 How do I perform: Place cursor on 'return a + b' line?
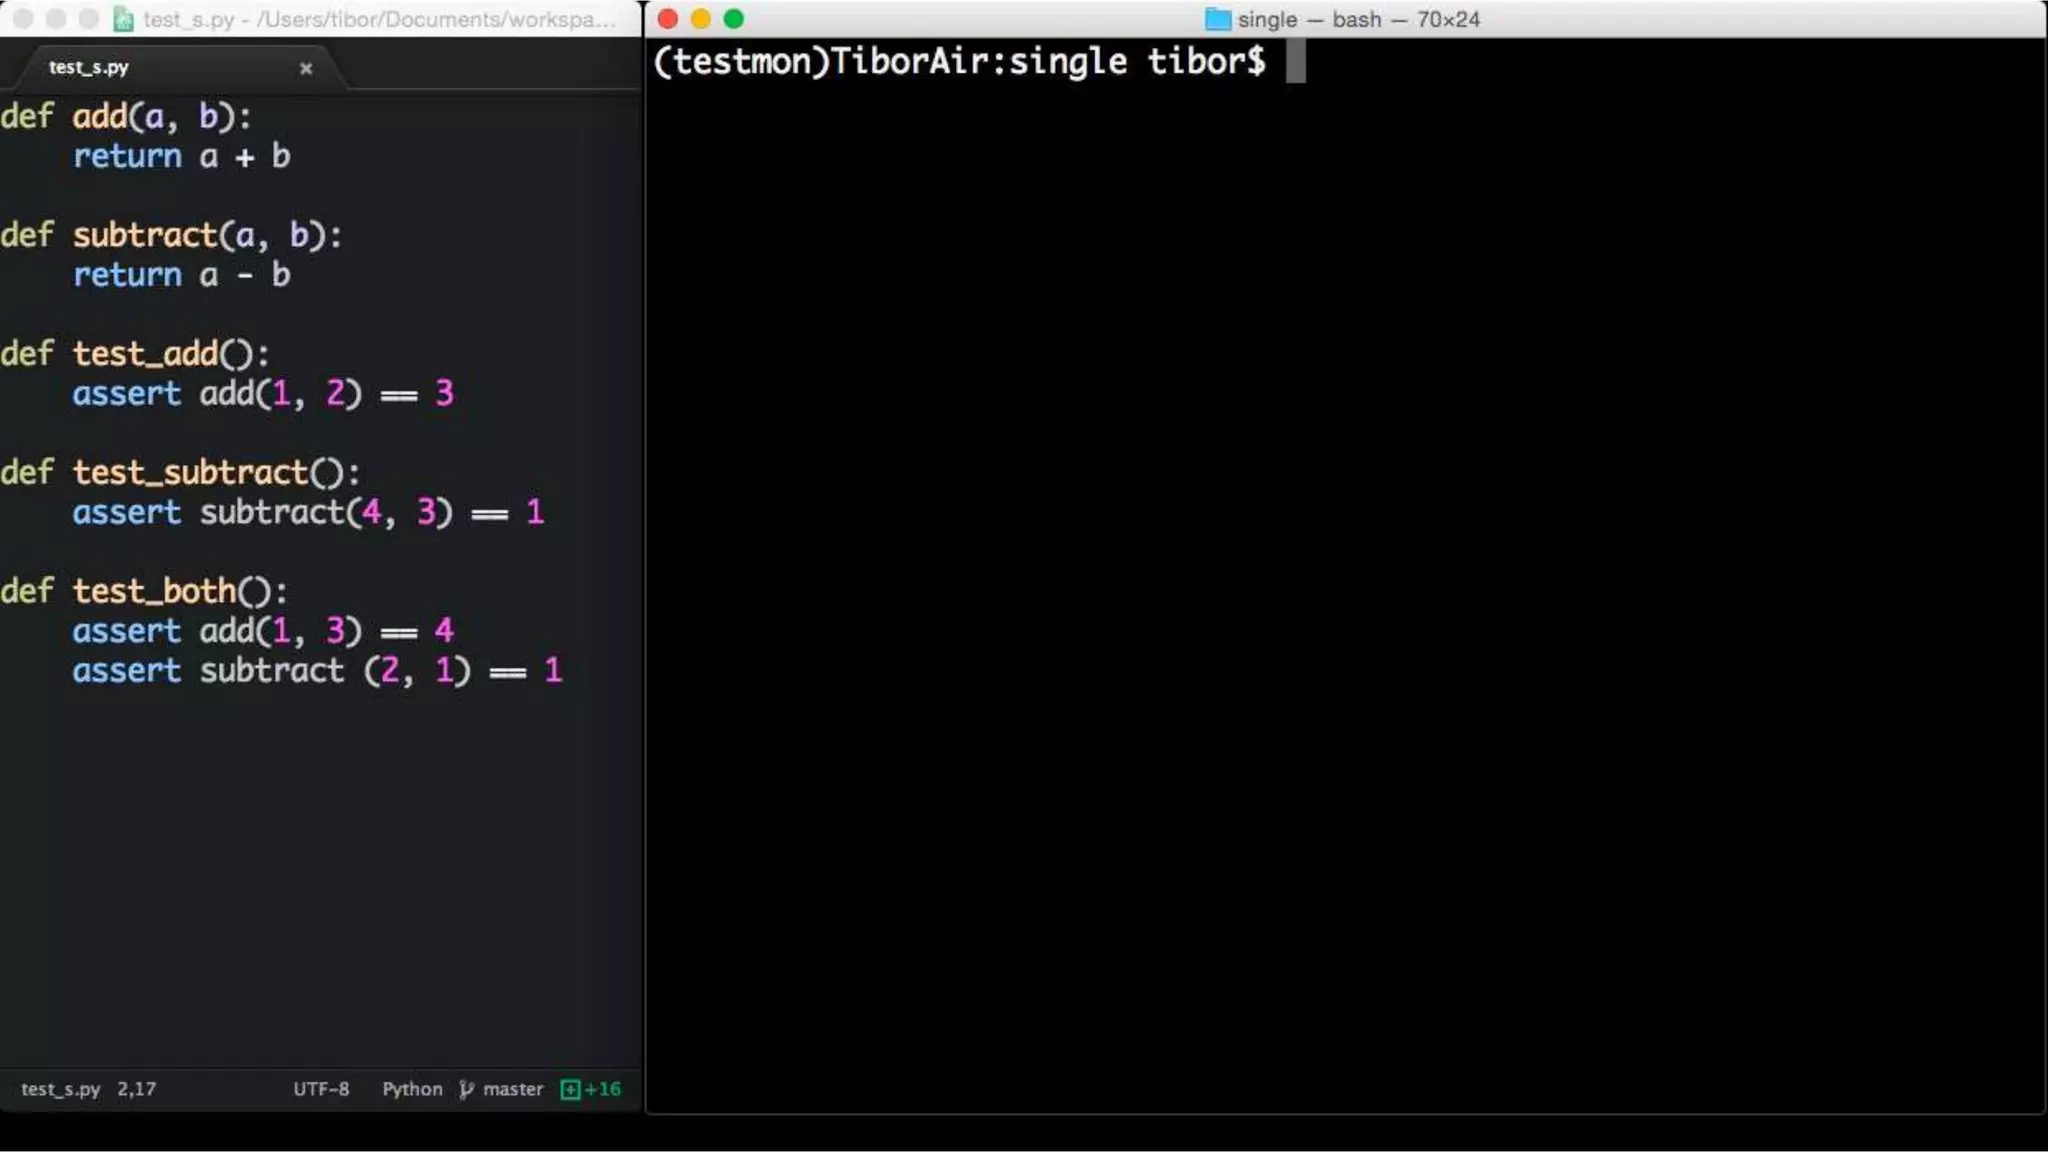(181, 157)
